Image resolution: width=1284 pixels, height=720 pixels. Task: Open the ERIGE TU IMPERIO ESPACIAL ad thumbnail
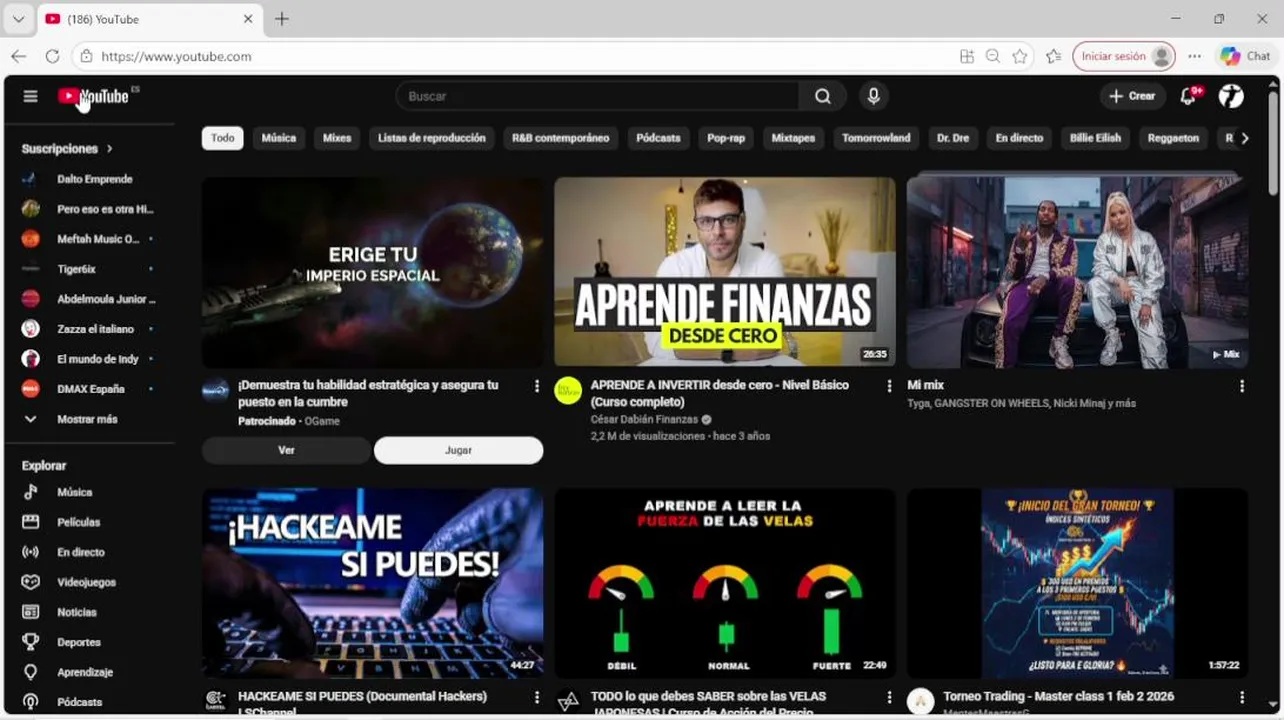(373, 272)
